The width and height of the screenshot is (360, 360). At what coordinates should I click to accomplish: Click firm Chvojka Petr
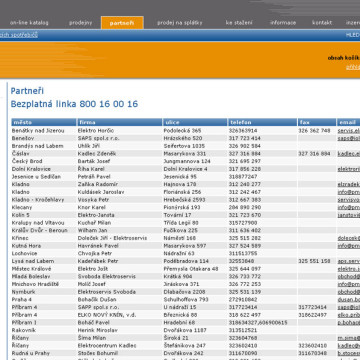pyautogui.click(x=95, y=253)
